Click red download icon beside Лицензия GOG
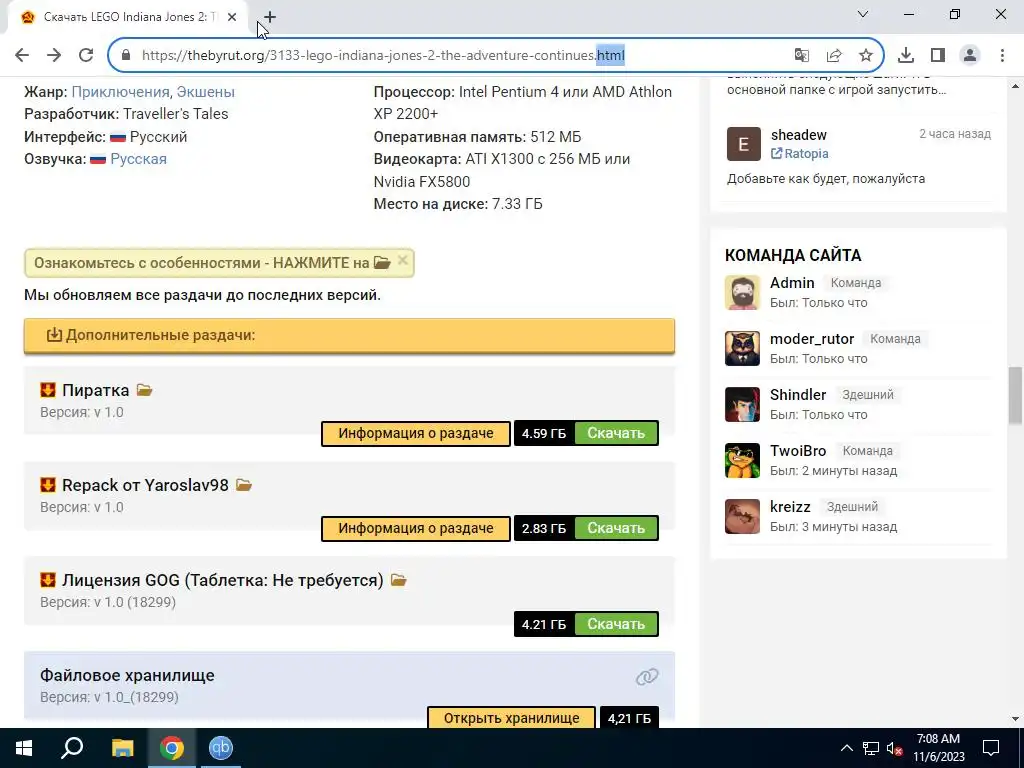 click(48, 579)
